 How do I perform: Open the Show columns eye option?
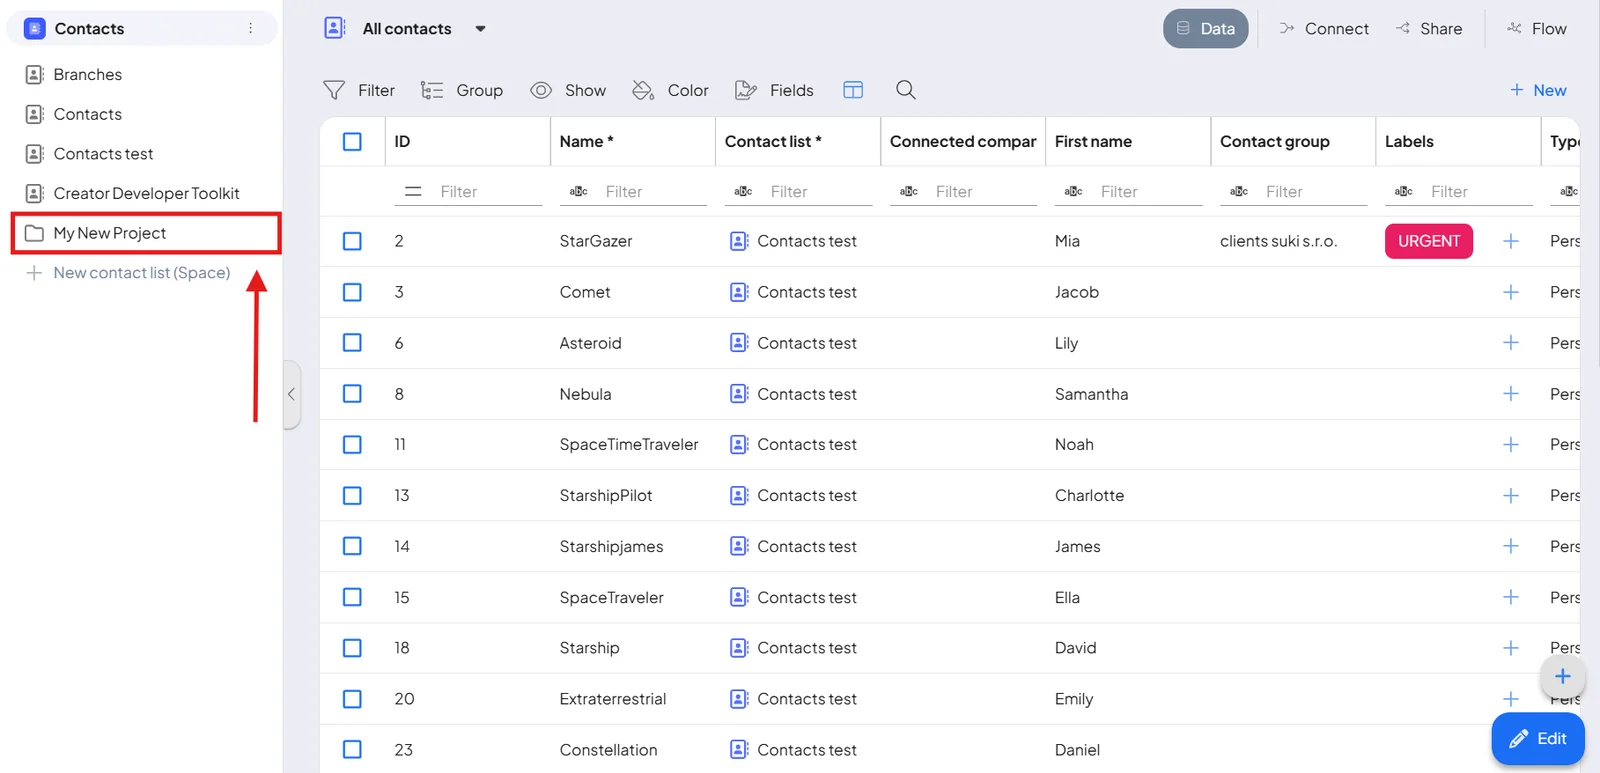click(568, 90)
